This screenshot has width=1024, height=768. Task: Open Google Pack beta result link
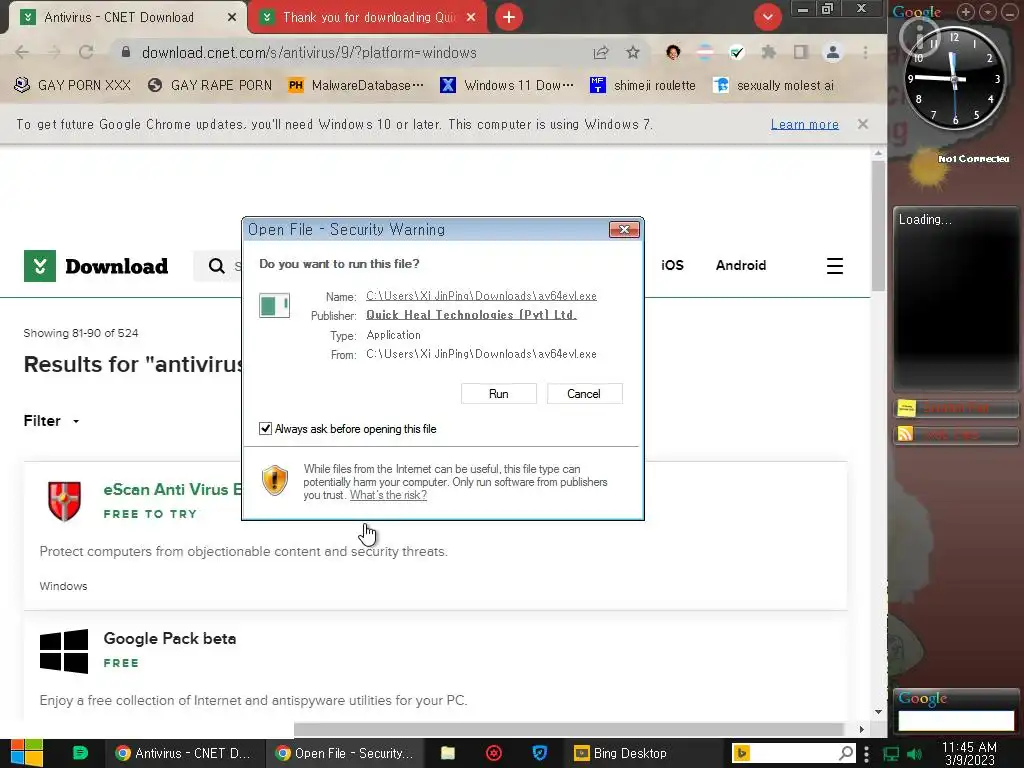pyautogui.click(x=170, y=639)
